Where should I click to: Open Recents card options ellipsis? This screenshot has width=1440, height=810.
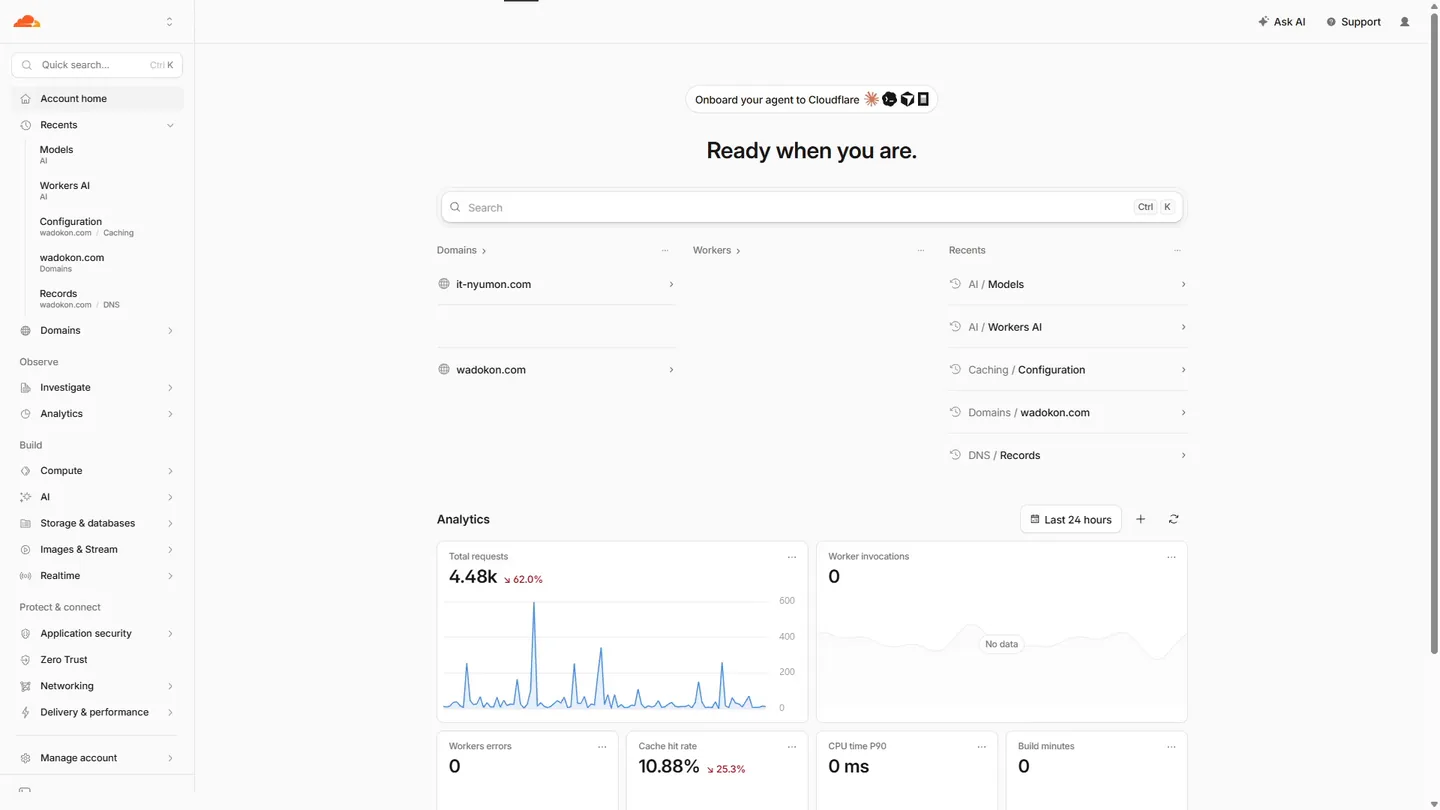(x=1177, y=251)
